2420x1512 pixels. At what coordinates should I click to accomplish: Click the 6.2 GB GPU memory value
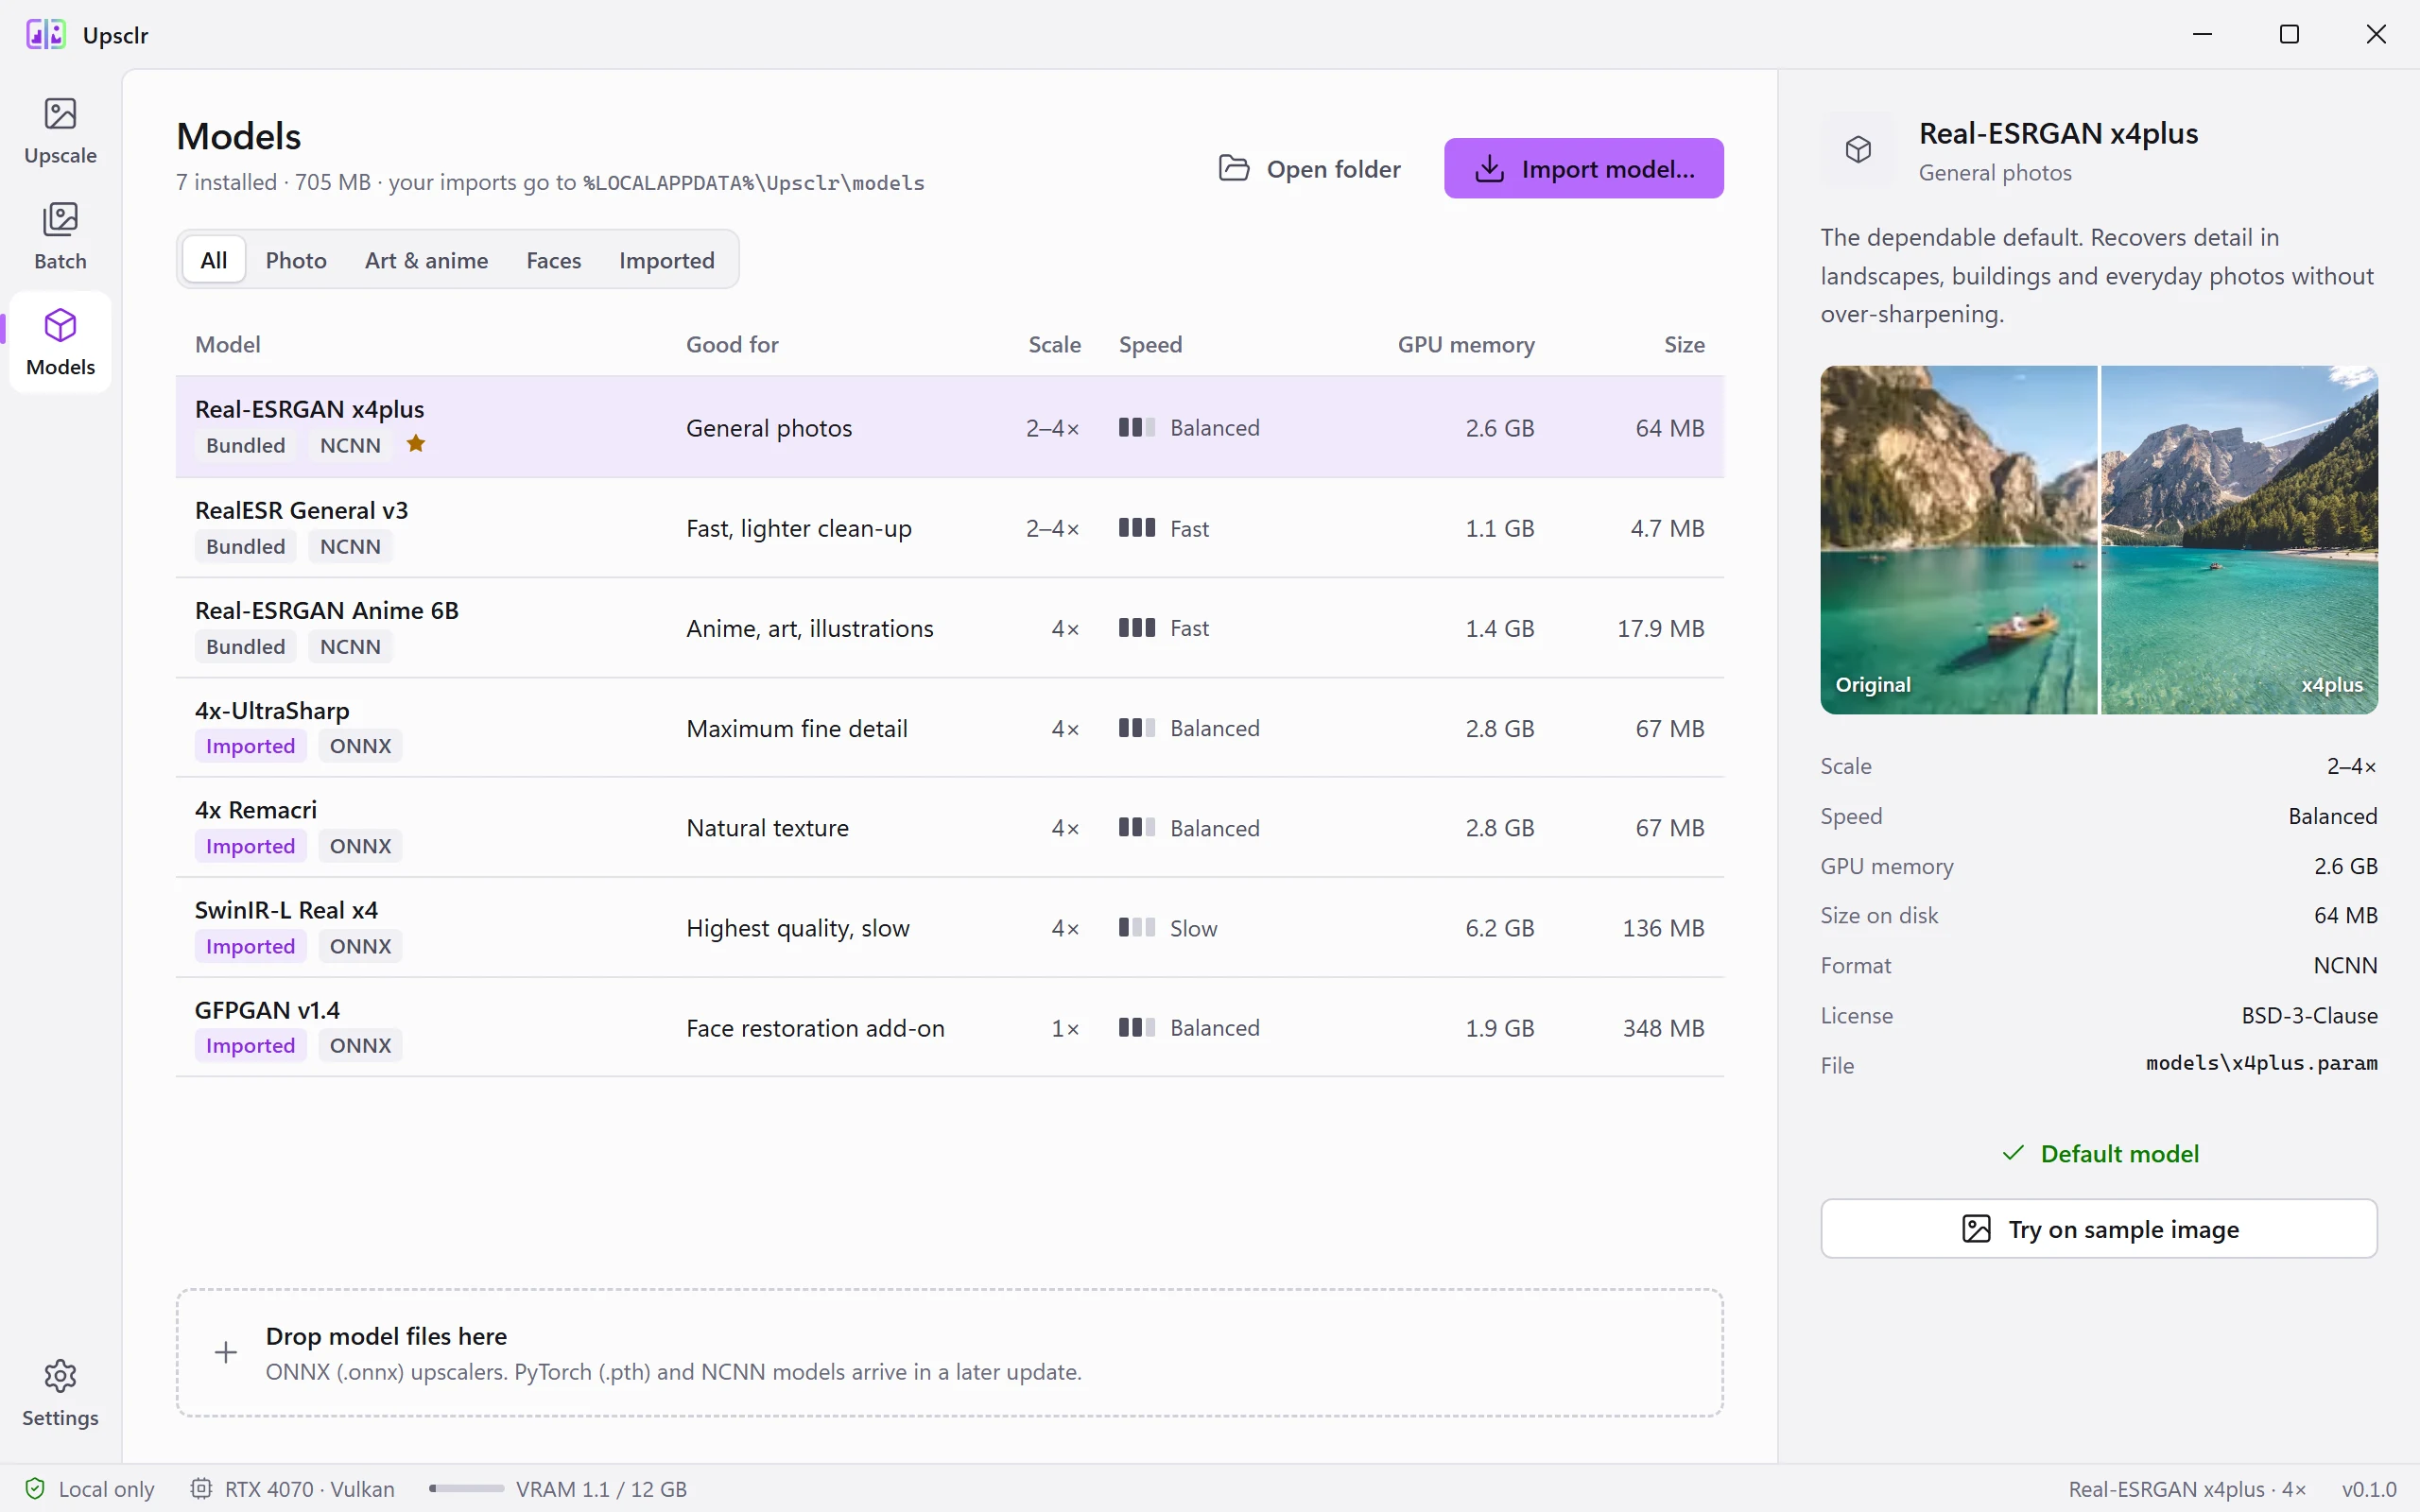click(x=1499, y=928)
